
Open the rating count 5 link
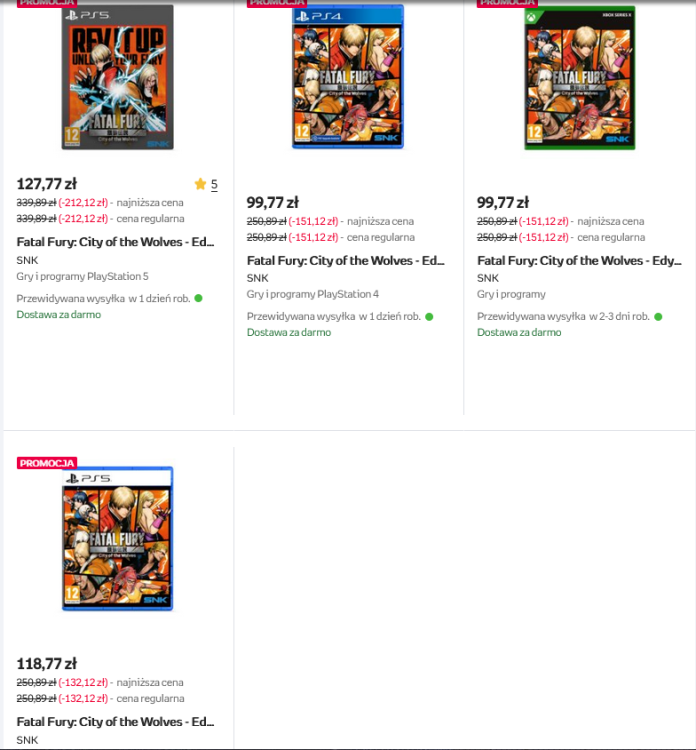[214, 184]
